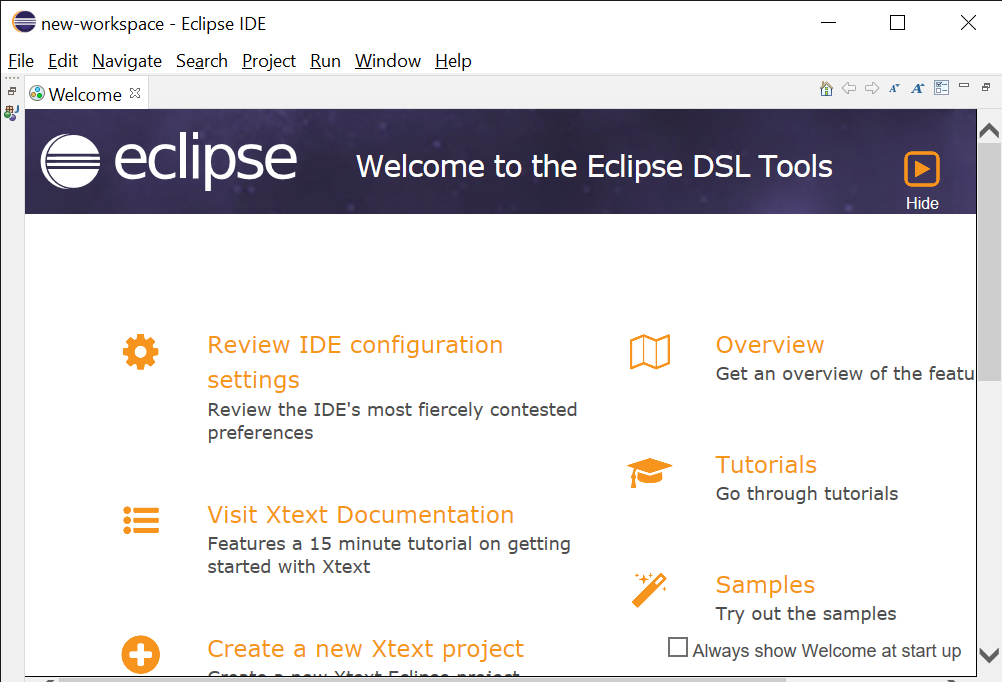Click the gear icon for IDE configuration
This screenshot has width=1002, height=682.
141,352
